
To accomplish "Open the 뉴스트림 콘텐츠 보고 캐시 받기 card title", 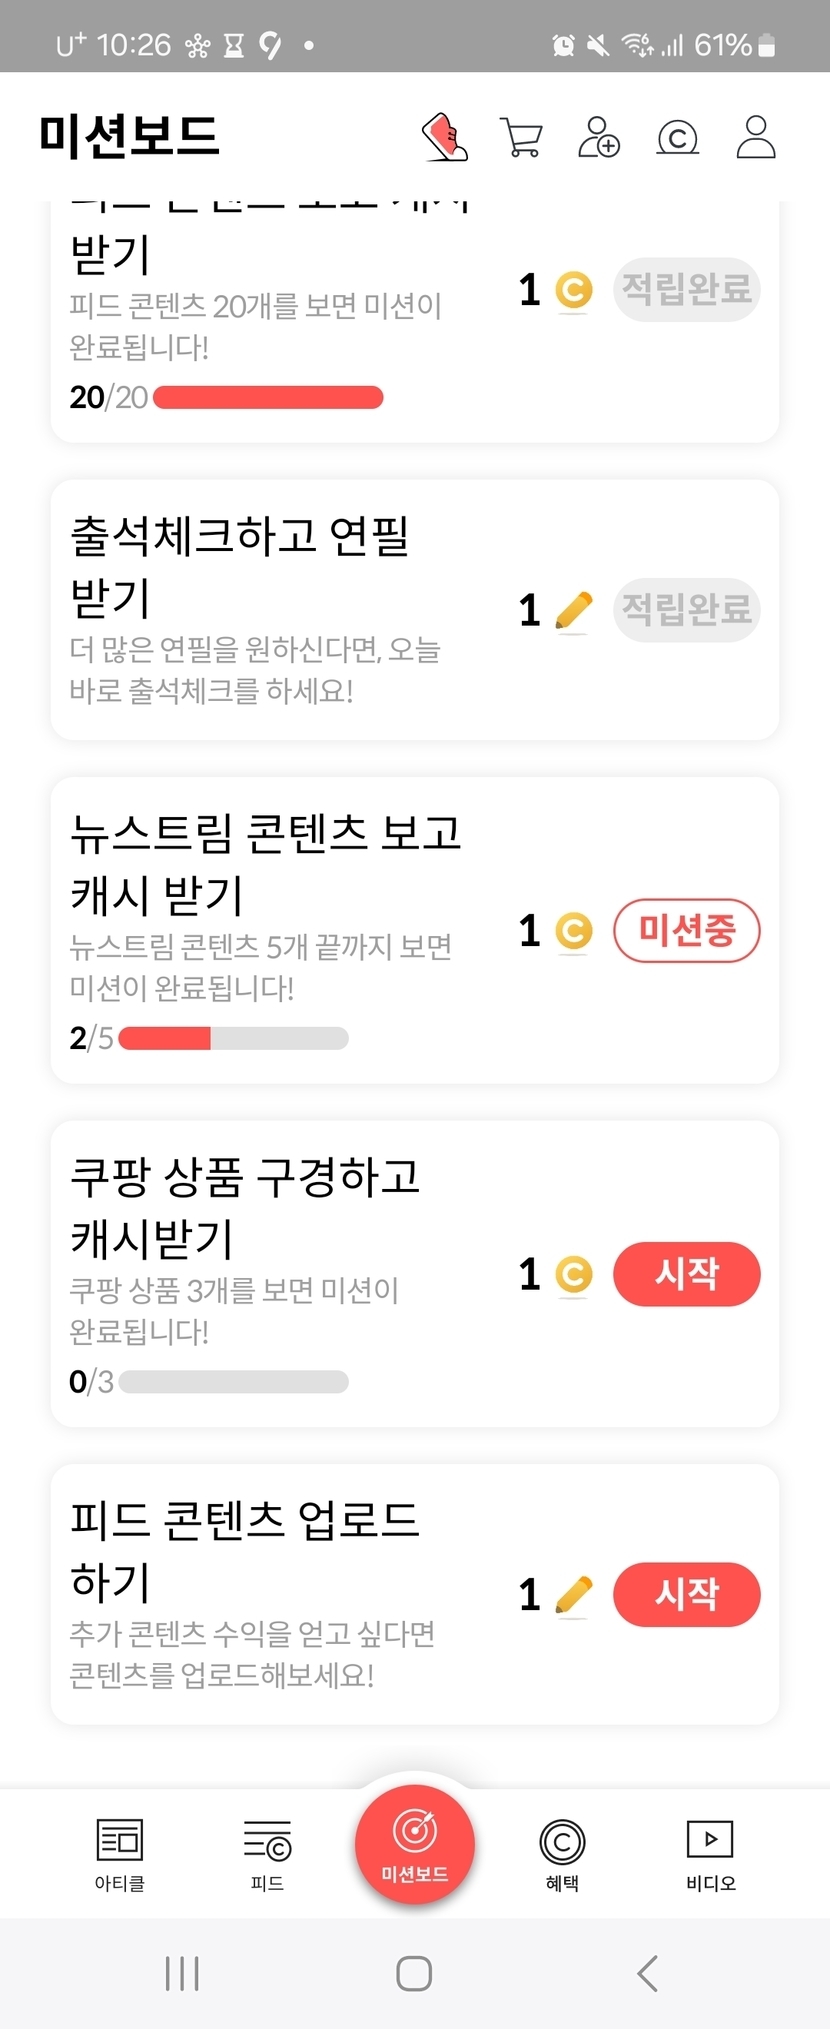I will click(x=265, y=863).
